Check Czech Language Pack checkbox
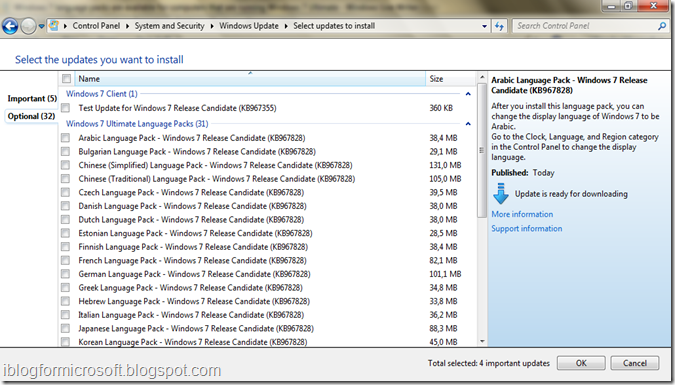Viewport: 675px width, 385px height. coord(65,192)
